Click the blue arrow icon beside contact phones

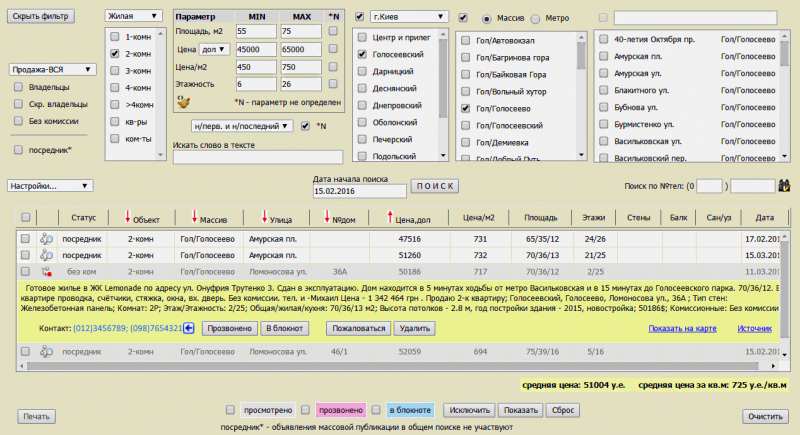click(x=188, y=328)
